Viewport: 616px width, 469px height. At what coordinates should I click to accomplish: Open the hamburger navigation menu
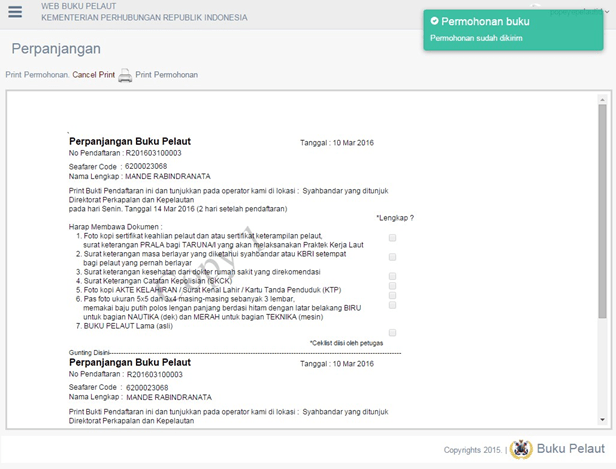point(15,12)
